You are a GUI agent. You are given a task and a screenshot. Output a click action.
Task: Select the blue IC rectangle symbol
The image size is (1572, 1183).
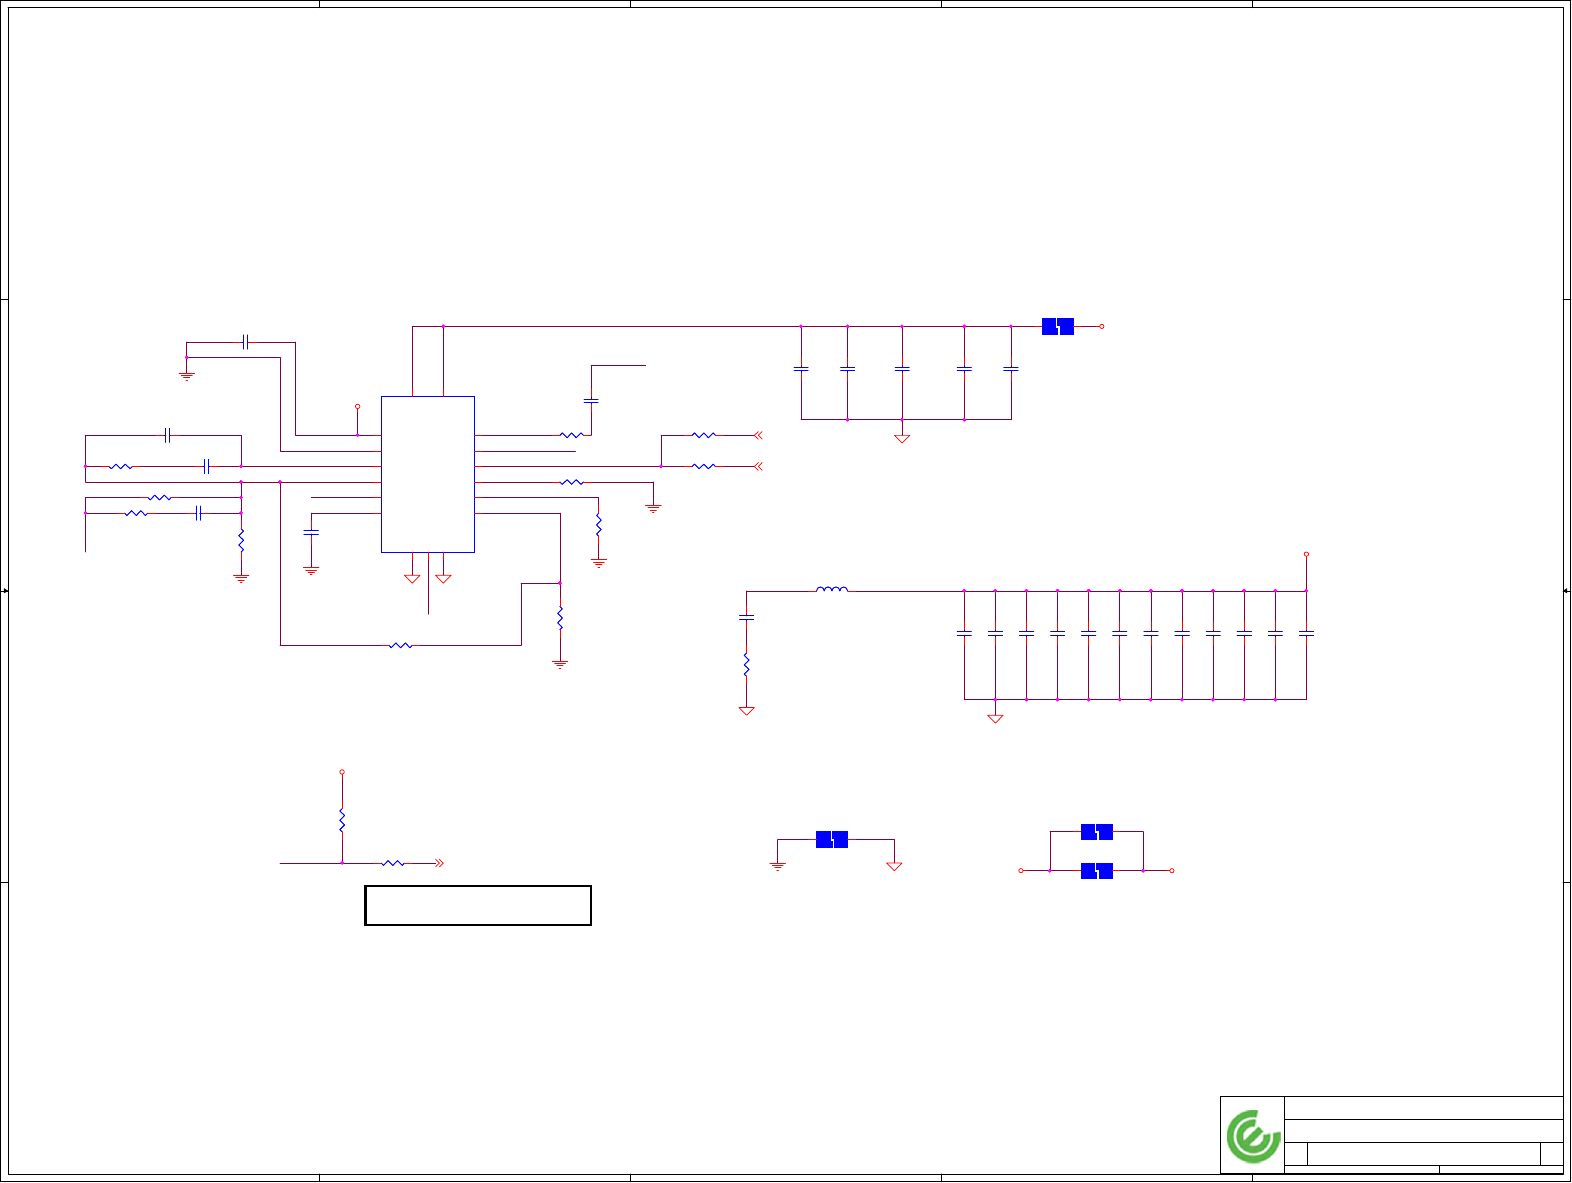428,474
